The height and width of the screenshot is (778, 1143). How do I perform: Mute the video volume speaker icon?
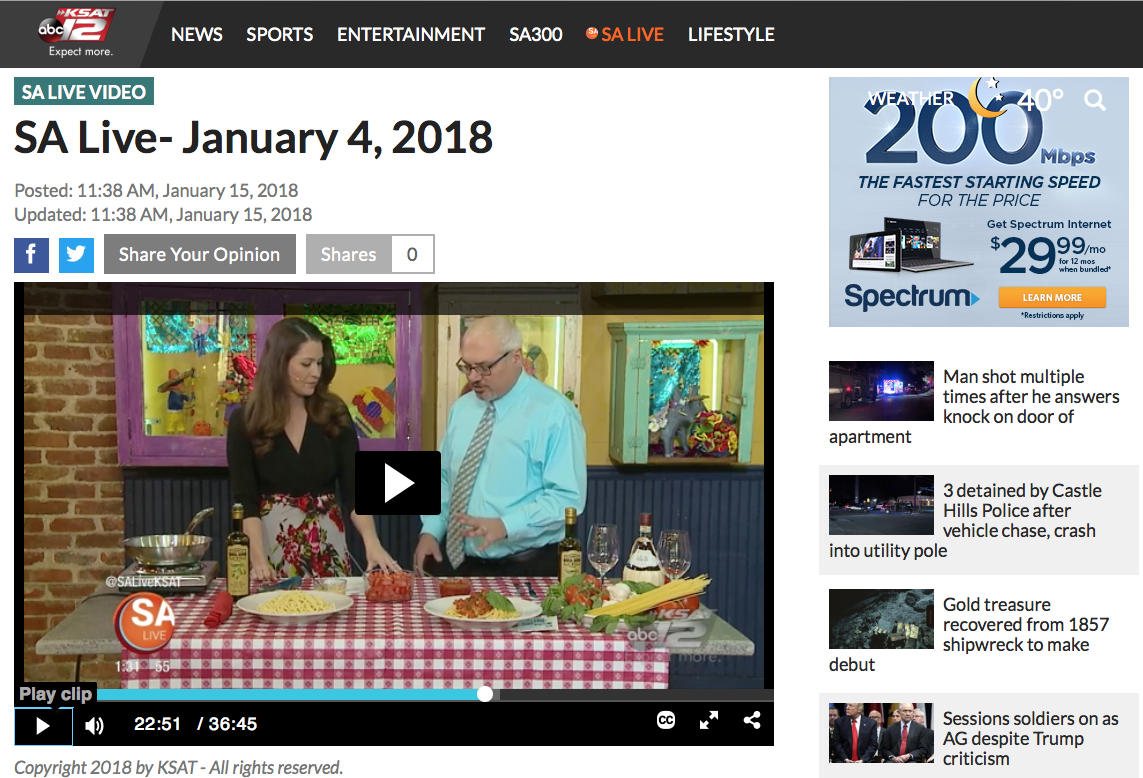pos(95,726)
